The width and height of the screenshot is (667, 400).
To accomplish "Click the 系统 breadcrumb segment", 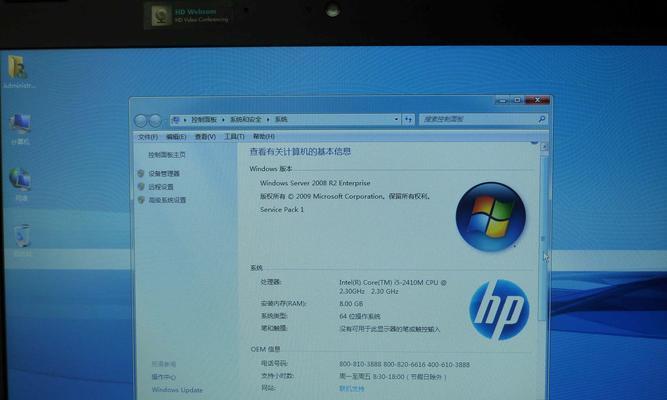I will [281, 120].
